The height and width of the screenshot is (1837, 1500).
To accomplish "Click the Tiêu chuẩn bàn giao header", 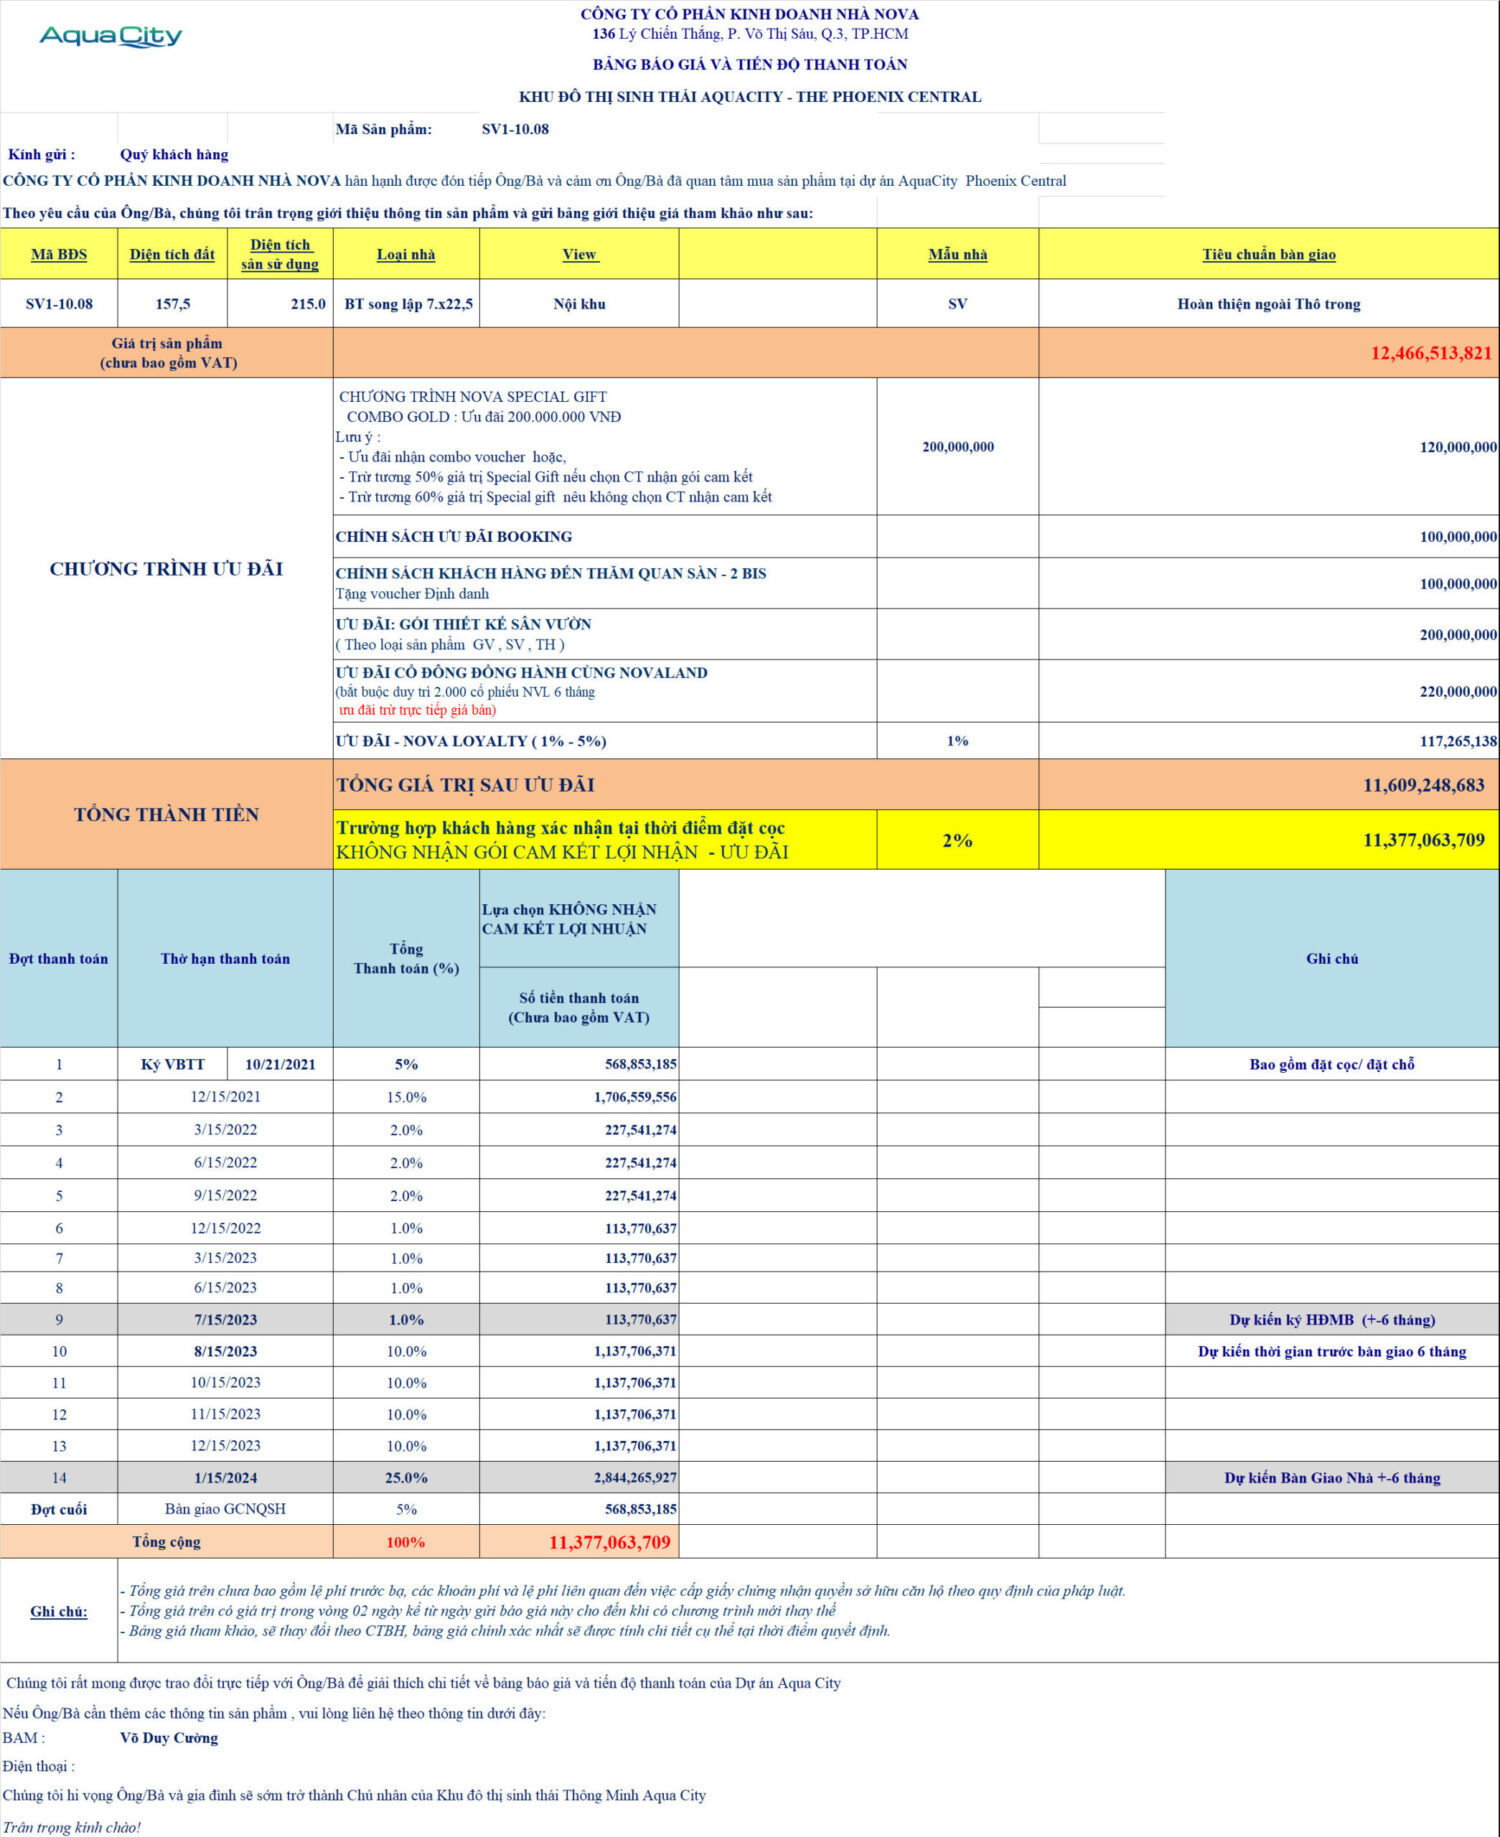I will [x=1268, y=254].
